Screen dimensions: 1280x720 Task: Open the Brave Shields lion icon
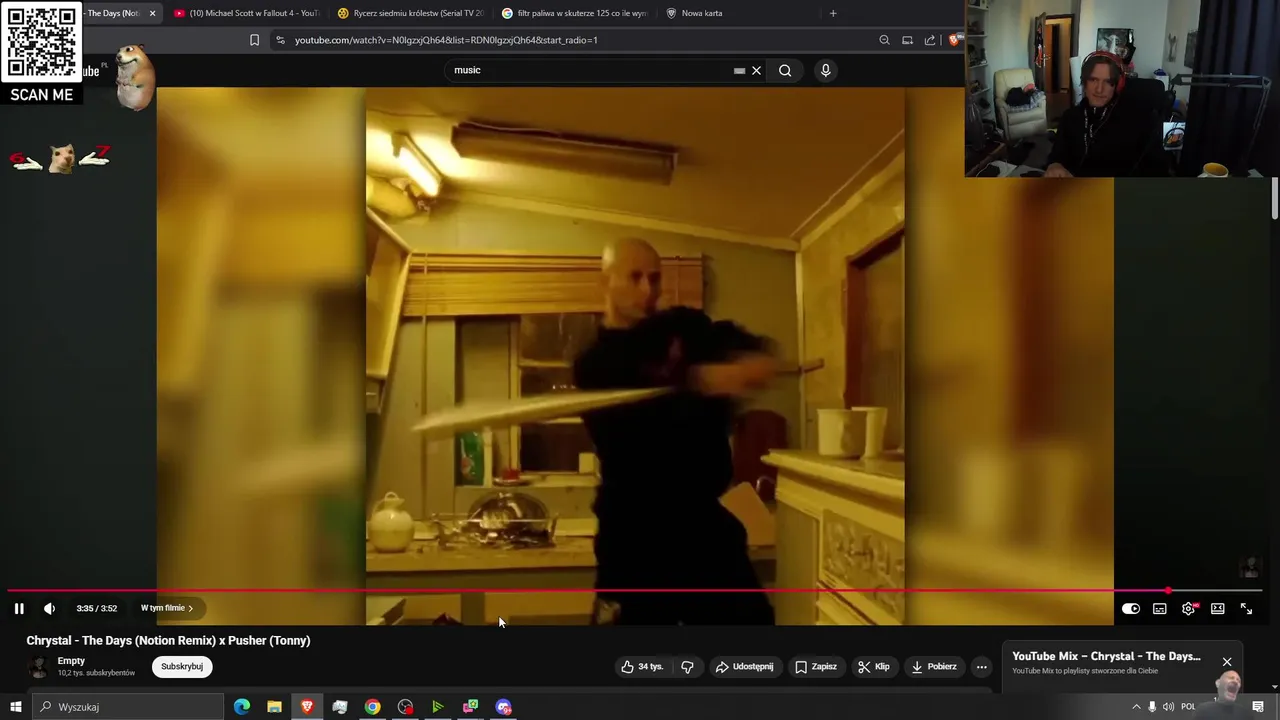[953, 40]
